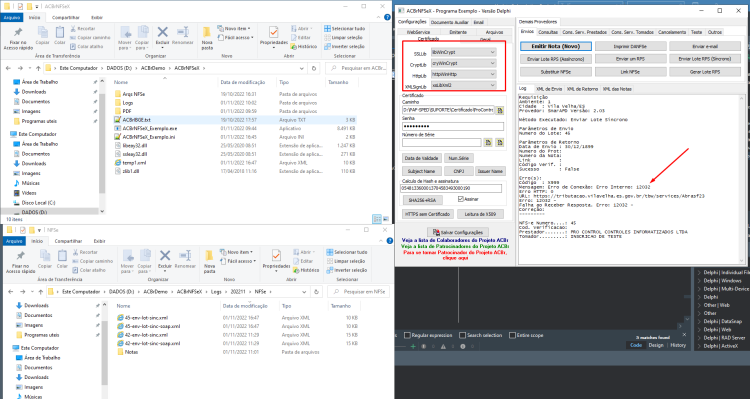Toggle the Assinar checkbox
Viewport: 750px width, 399px height.
point(461,199)
